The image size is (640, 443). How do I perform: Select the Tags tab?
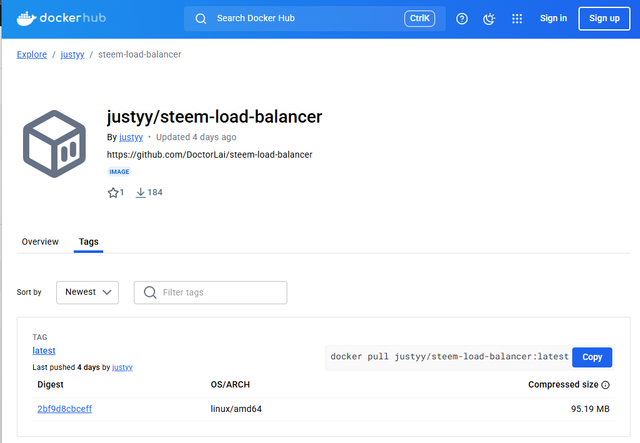point(89,242)
